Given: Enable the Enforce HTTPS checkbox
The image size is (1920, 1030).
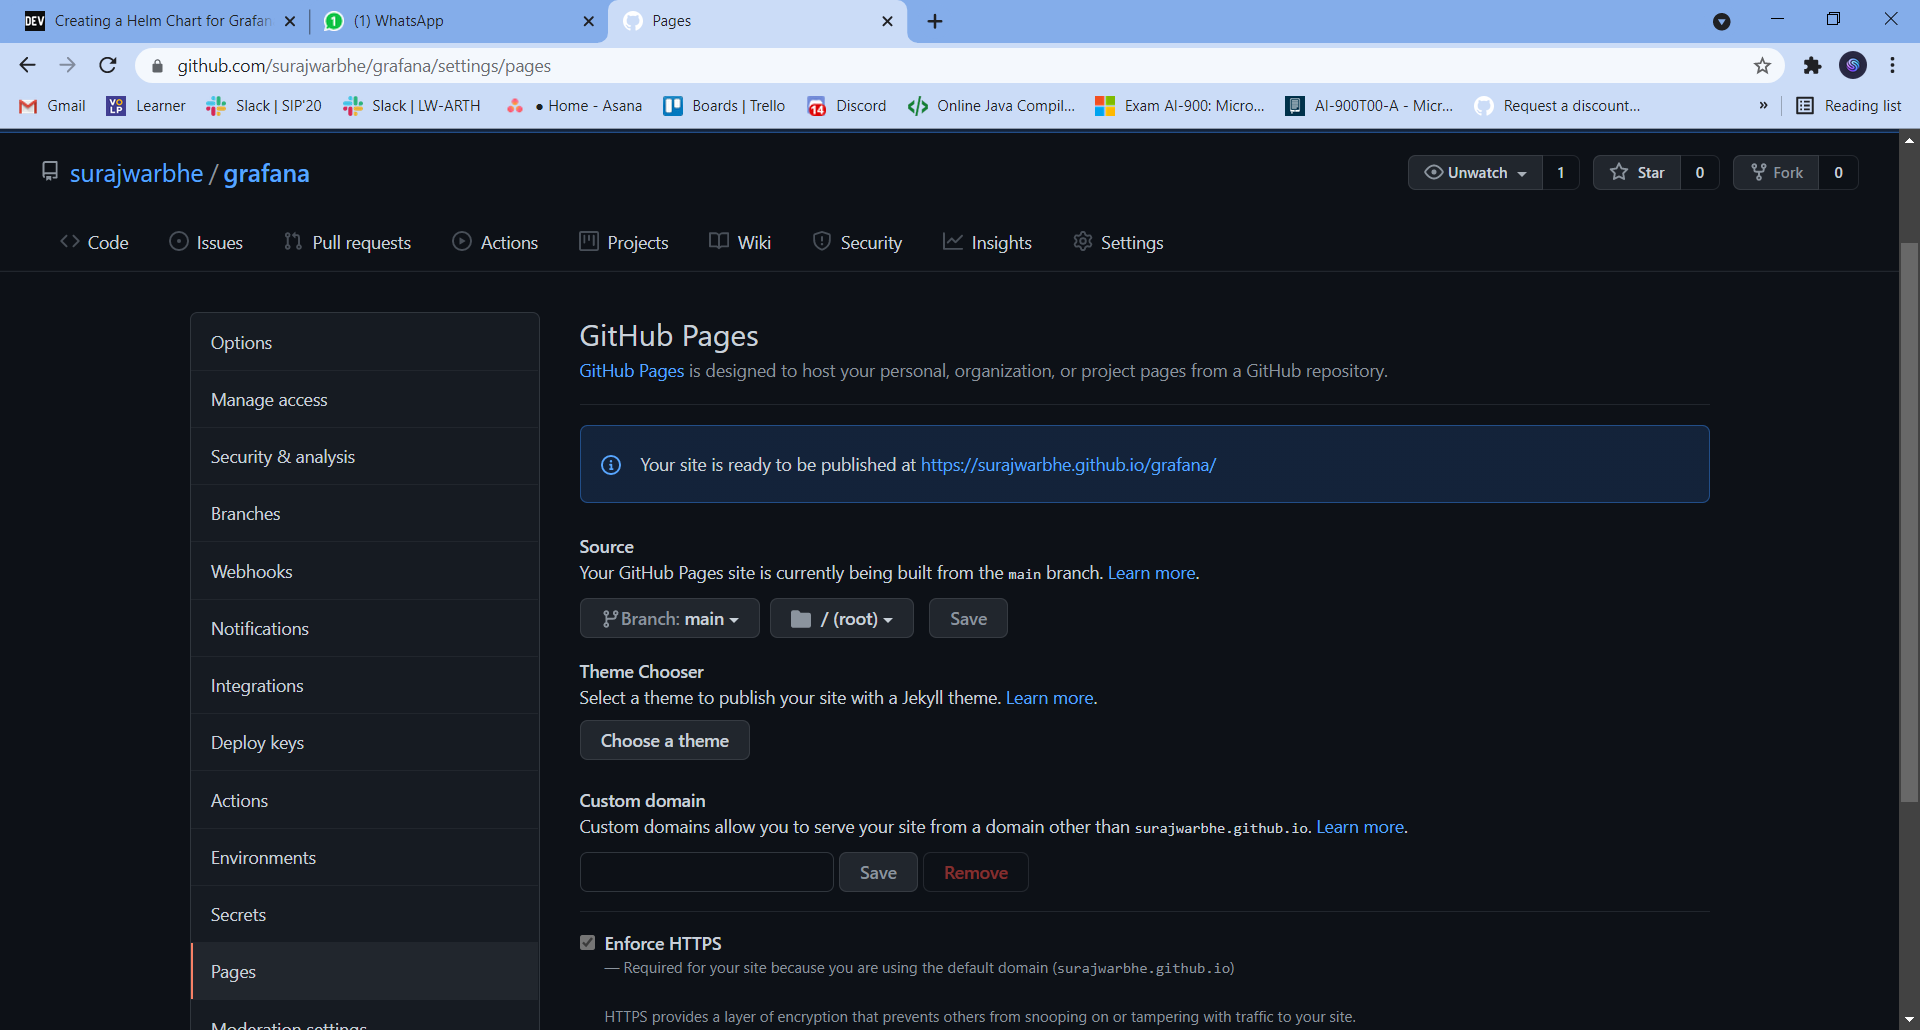Looking at the screenshot, I should coord(587,941).
